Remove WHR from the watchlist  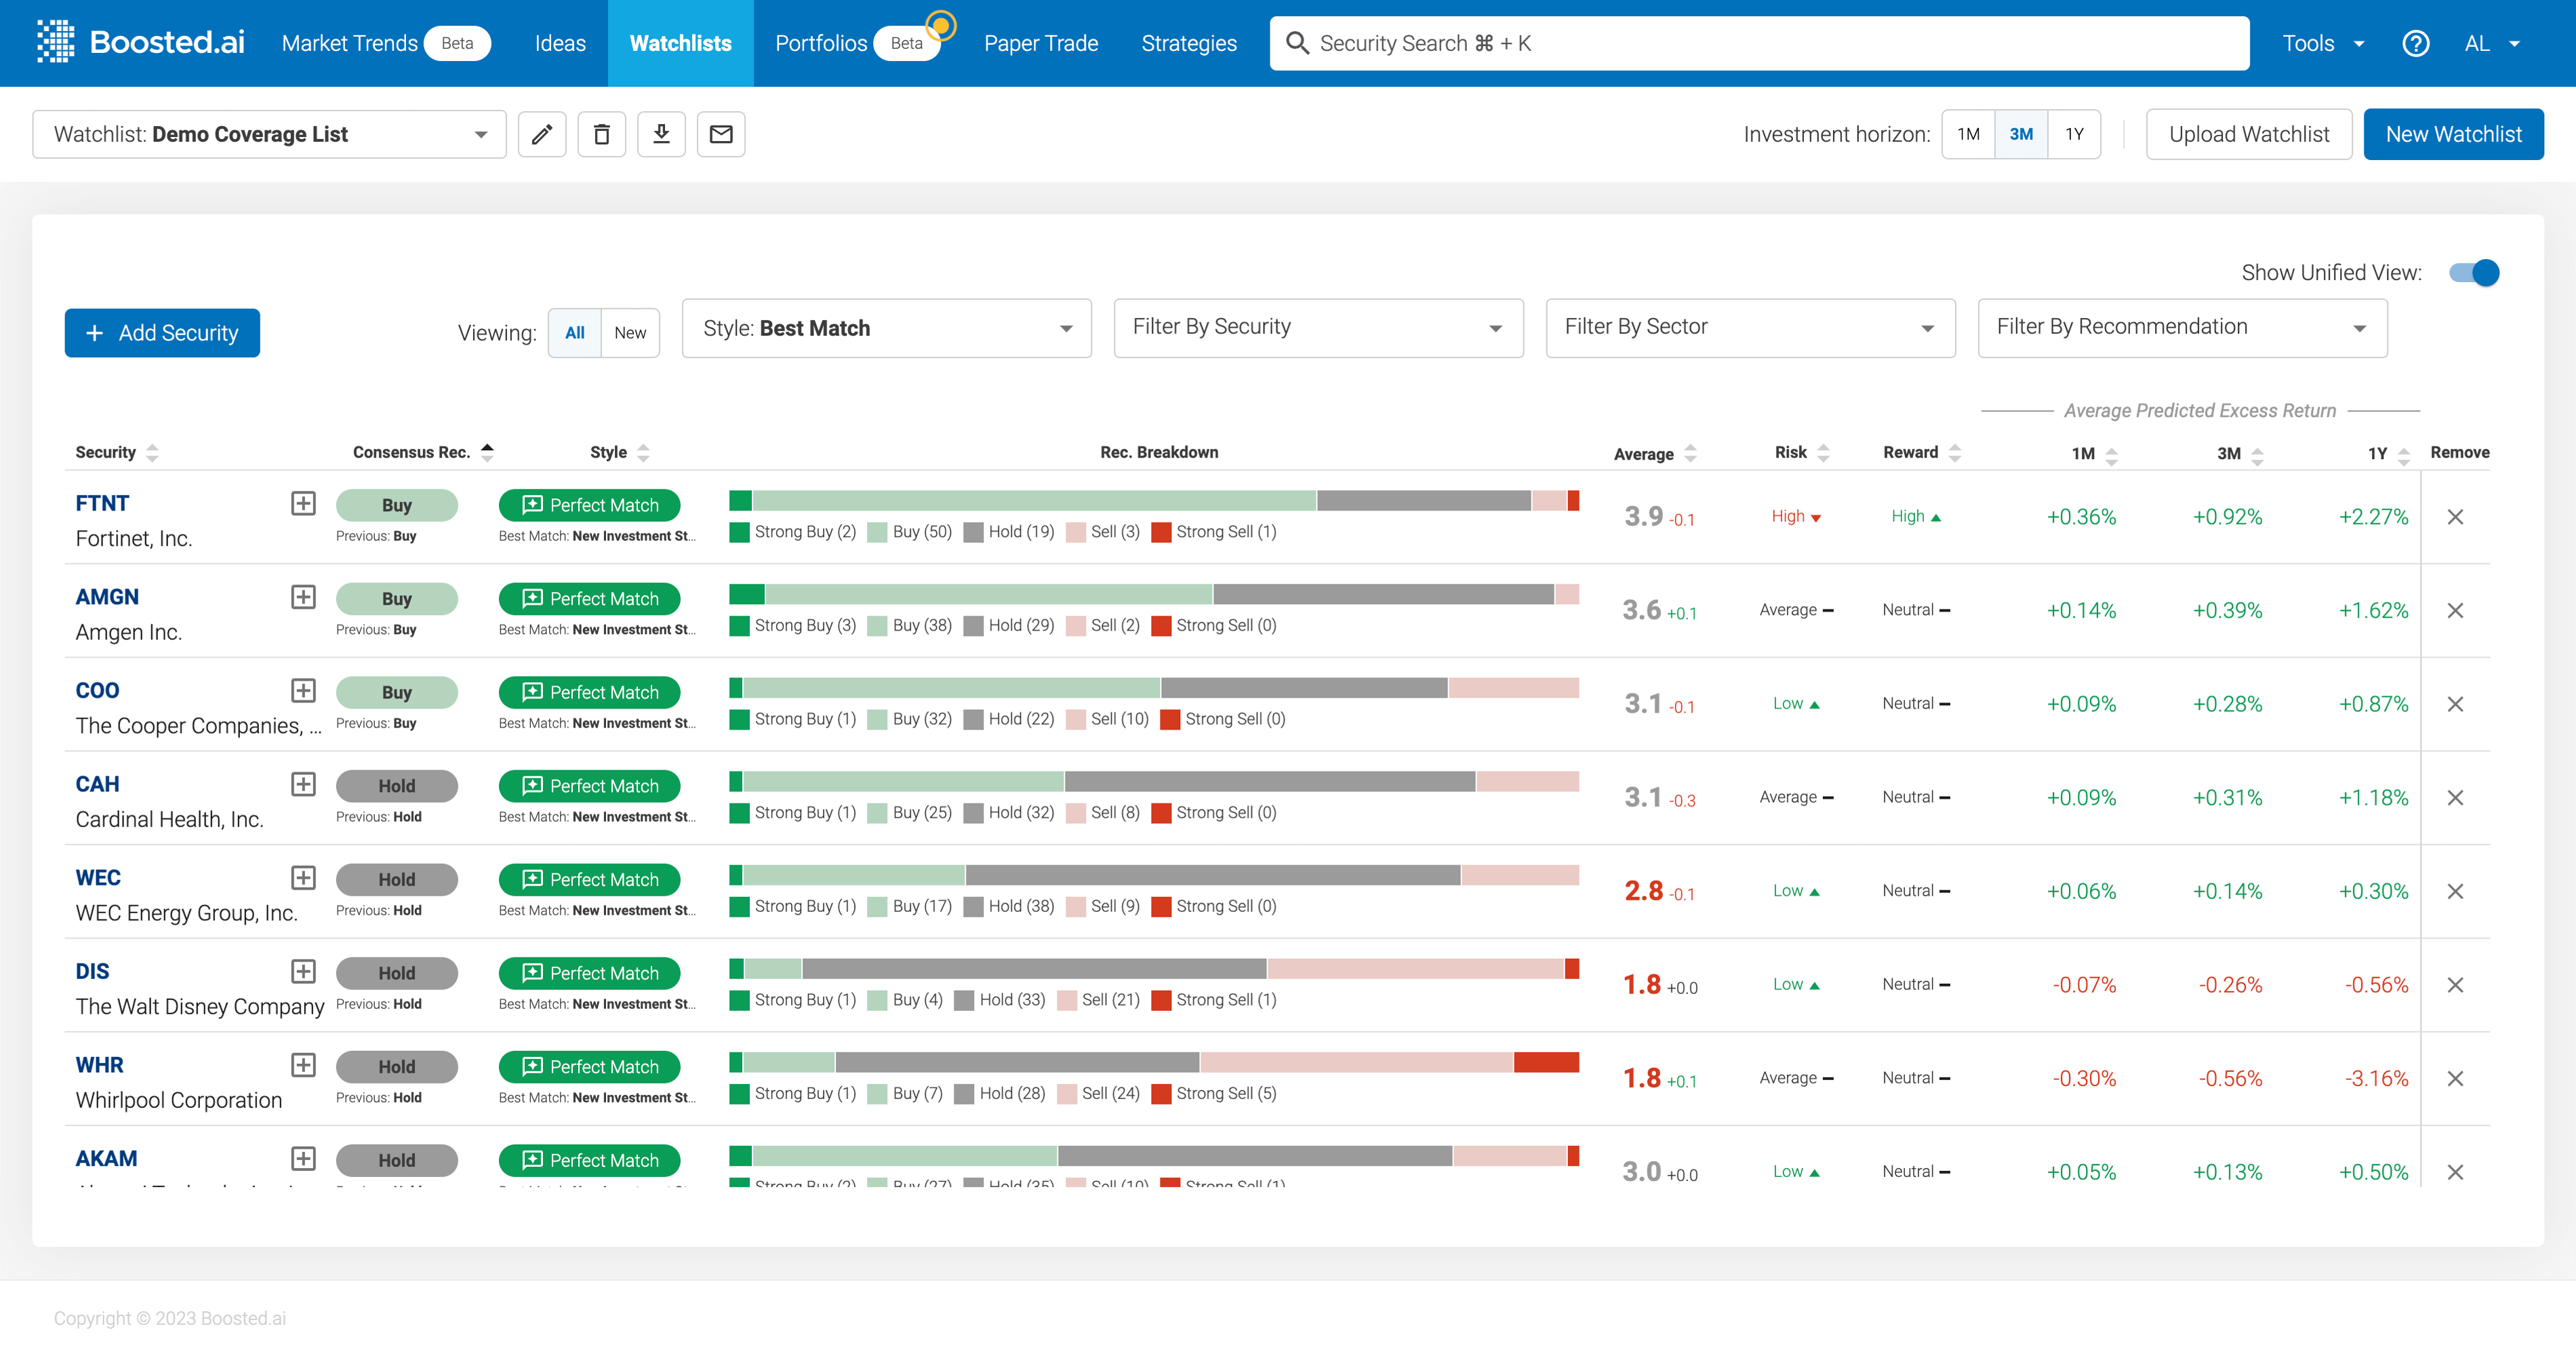2455,1078
